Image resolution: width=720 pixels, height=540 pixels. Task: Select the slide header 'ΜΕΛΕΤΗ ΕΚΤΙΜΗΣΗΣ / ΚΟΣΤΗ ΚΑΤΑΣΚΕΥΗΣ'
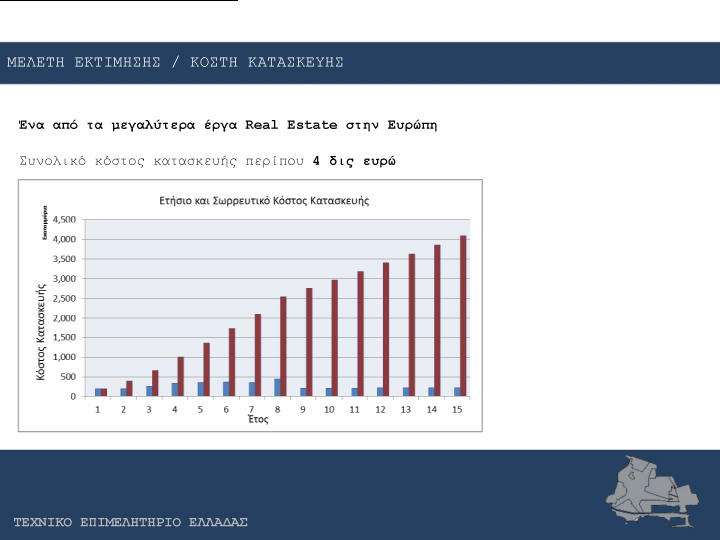pos(175,62)
